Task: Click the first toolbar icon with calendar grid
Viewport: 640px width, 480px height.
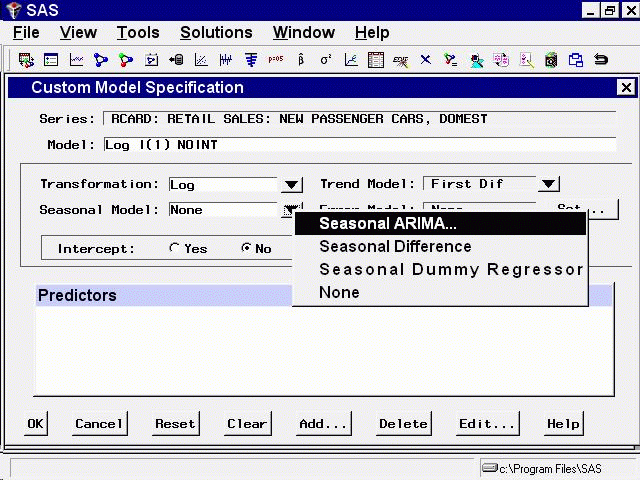Action: [x=26, y=60]
